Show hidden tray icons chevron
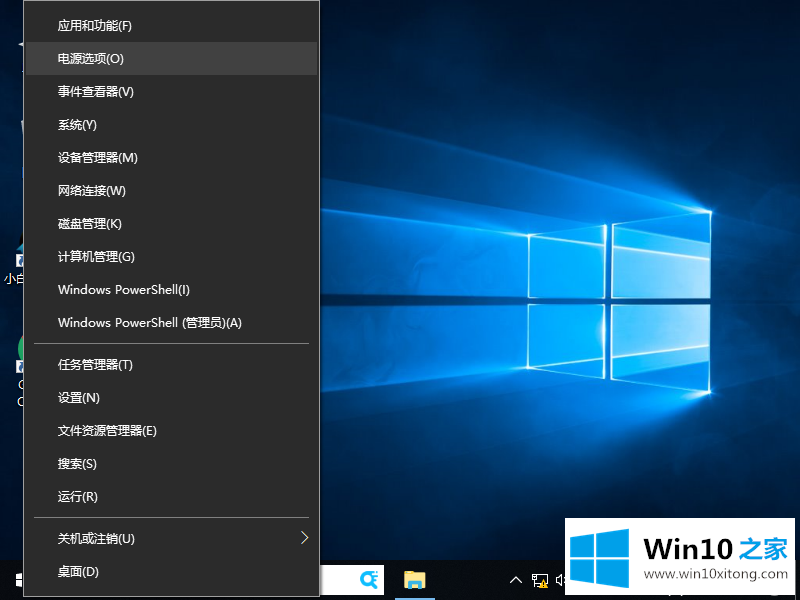800x600 pixels. pos(516,580)
